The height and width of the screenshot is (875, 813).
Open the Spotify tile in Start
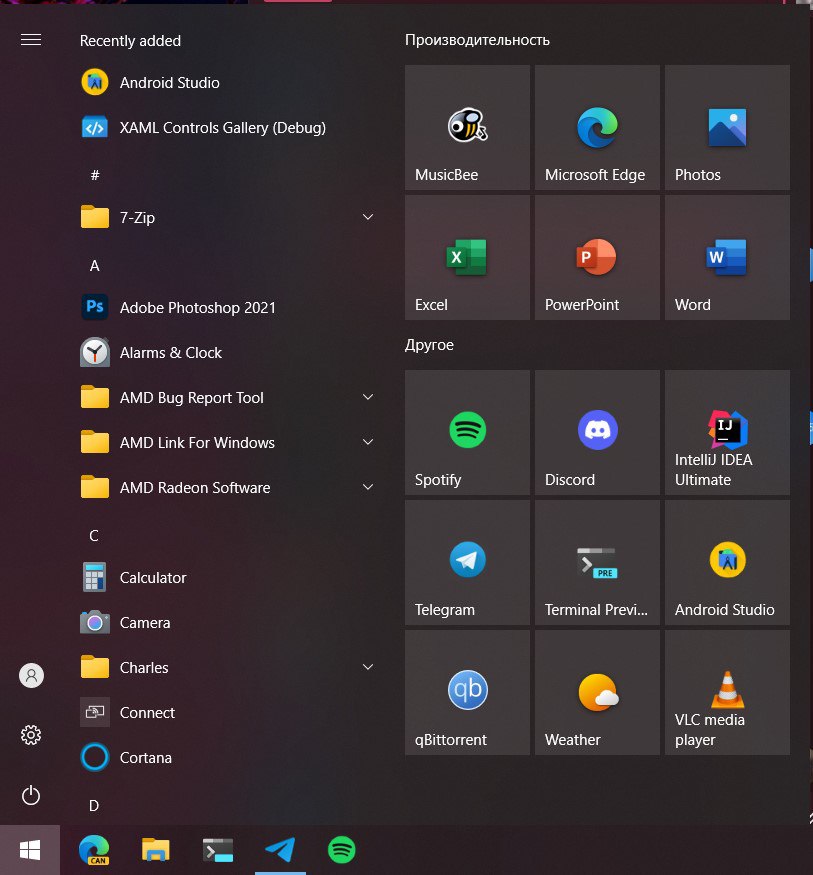467,432
